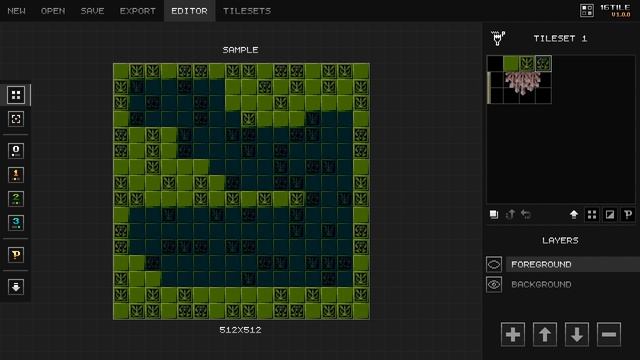This screenshot has height=360, width=640.
Task: Select the Background layer
Action: [x=573, y=284]
